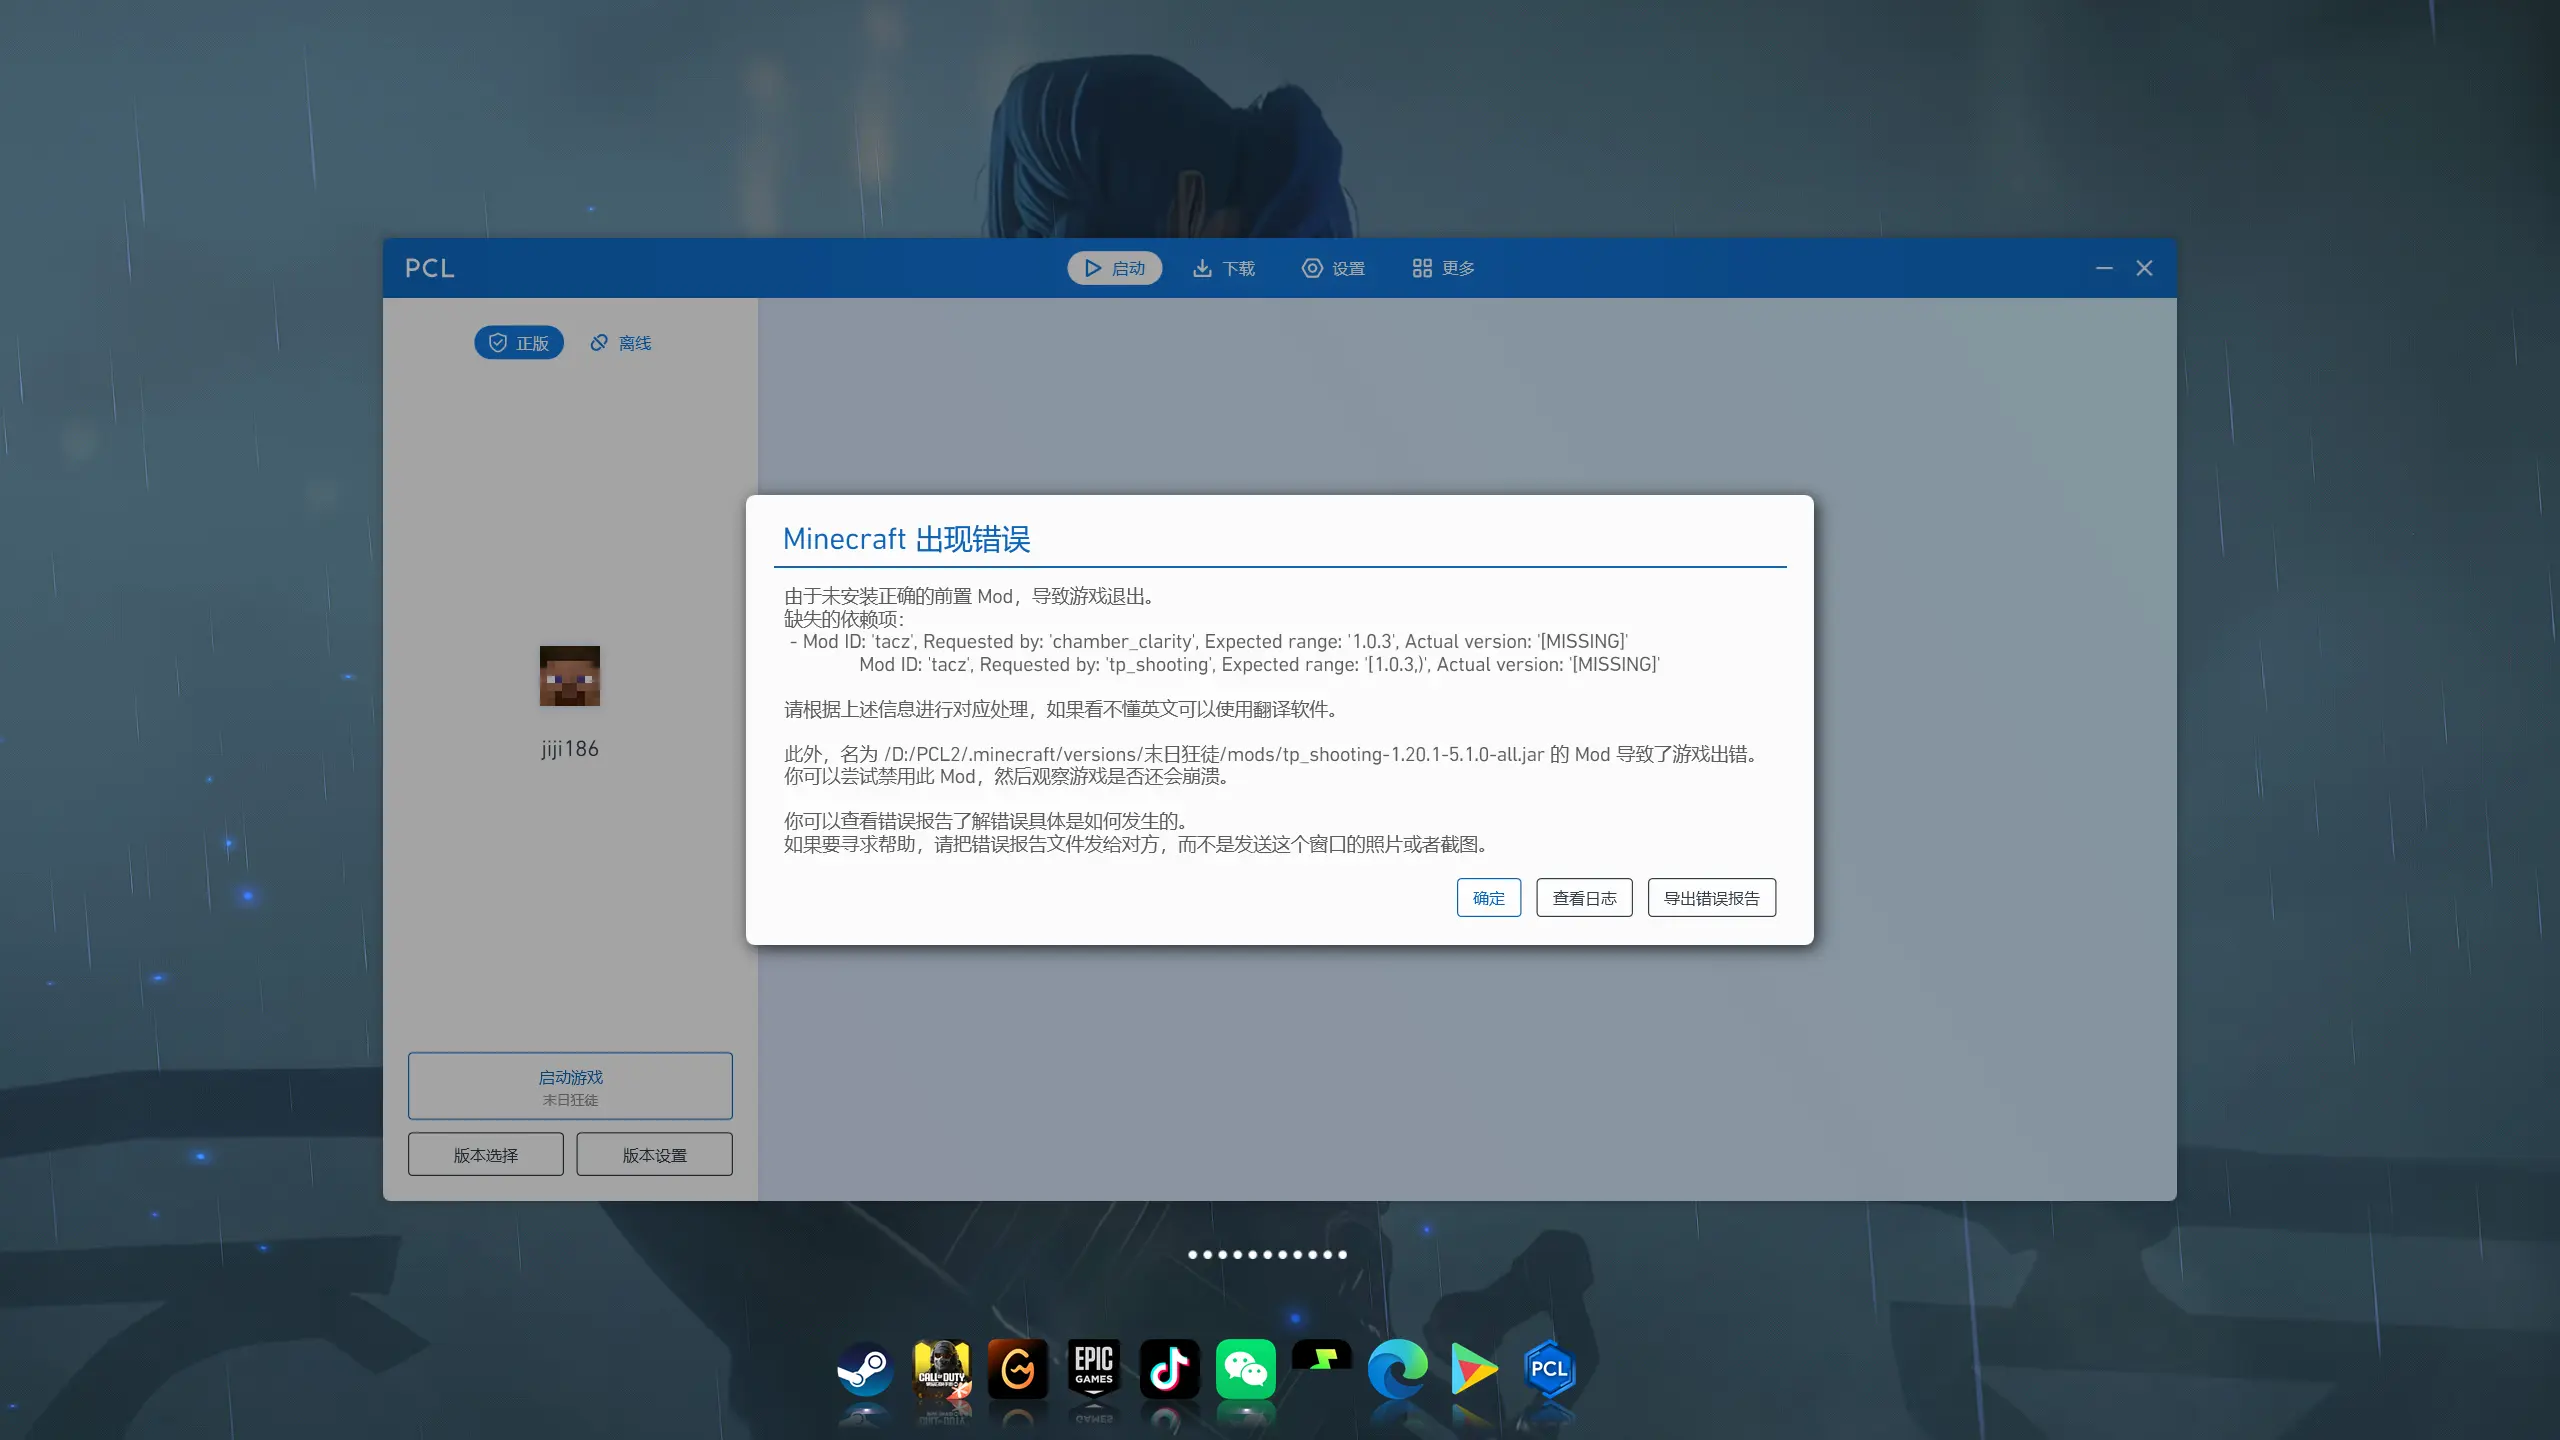
Task: Confirm error dialog with 确定
Action: [x=1488, y=898]
